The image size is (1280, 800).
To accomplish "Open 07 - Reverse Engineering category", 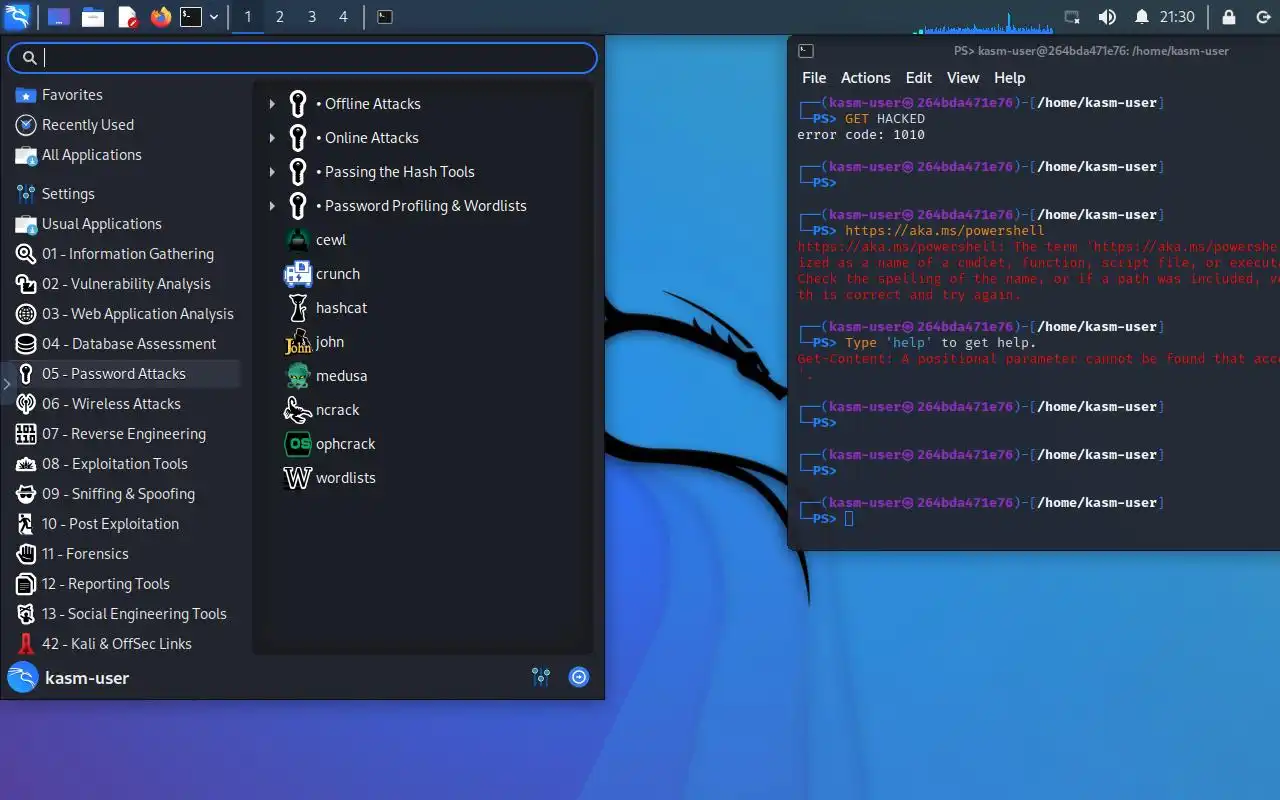I will (126, 434).
